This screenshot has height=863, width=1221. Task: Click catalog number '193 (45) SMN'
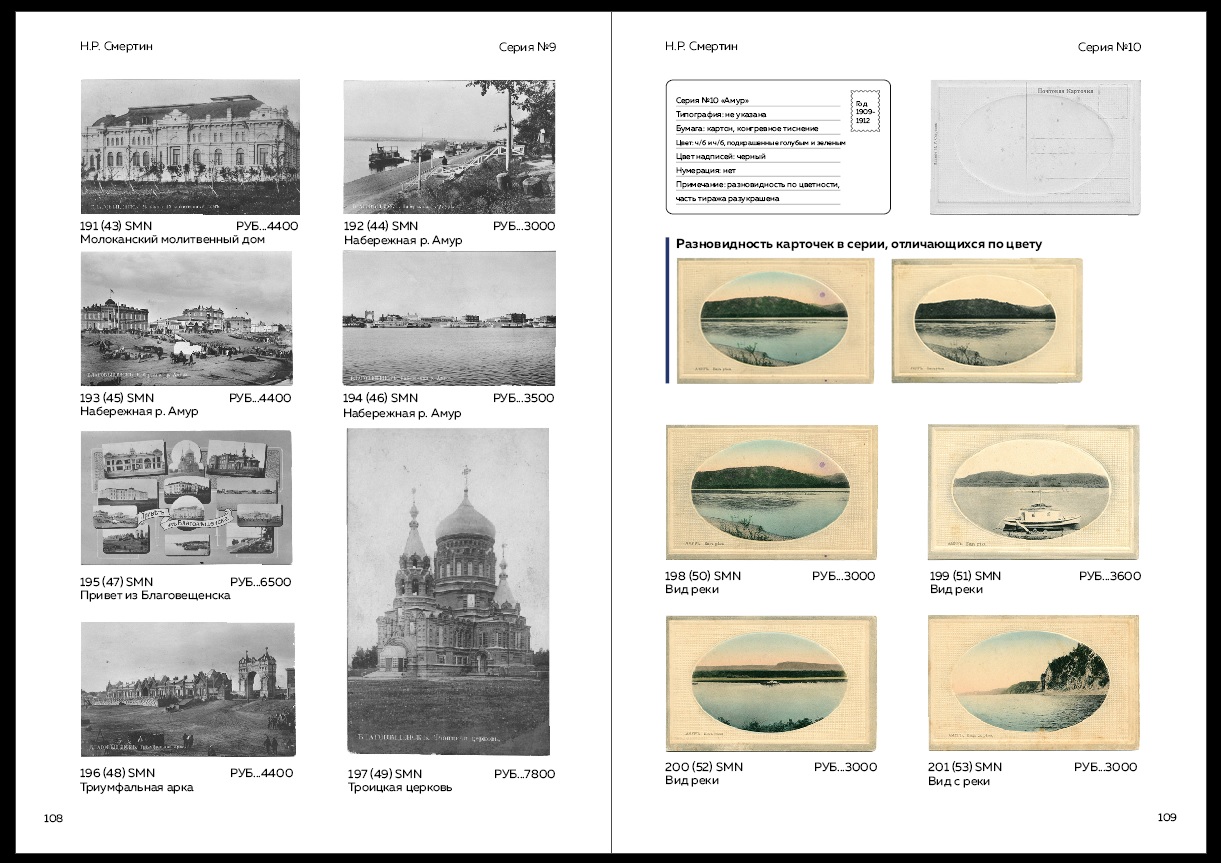pos(117,398)
